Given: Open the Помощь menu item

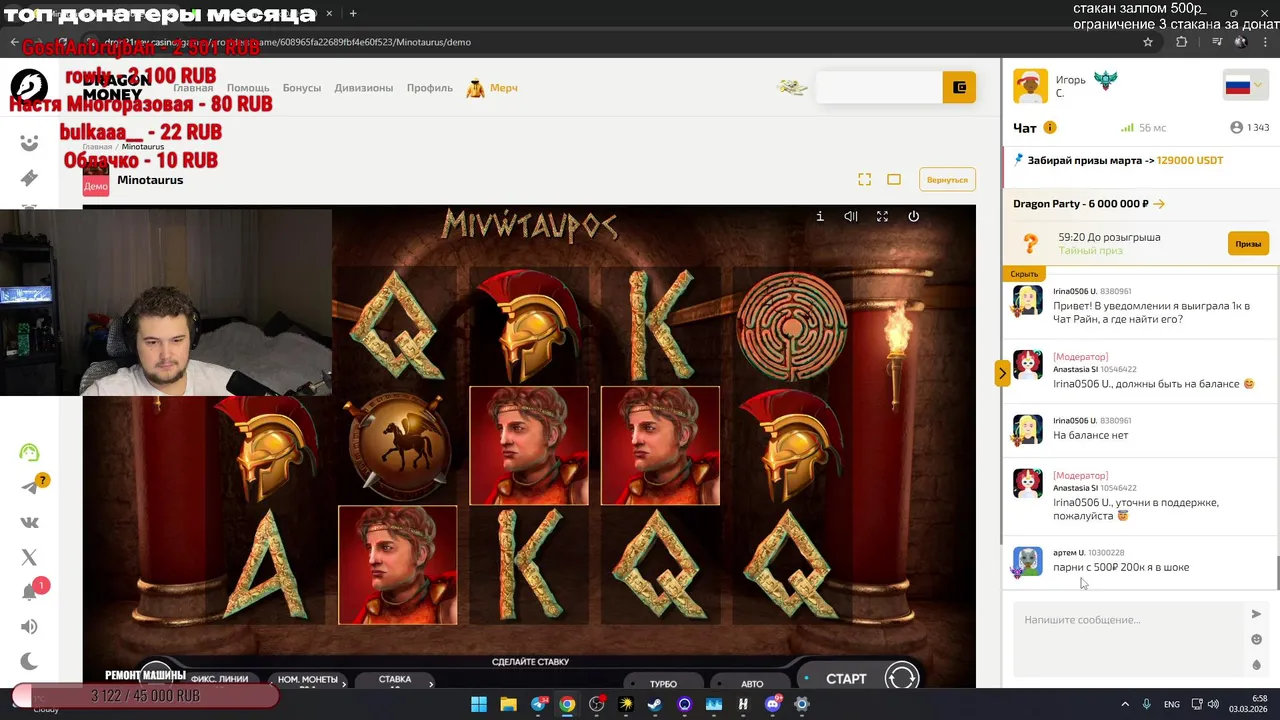Looking at the screenshot, I should click(x=248, y=88).
